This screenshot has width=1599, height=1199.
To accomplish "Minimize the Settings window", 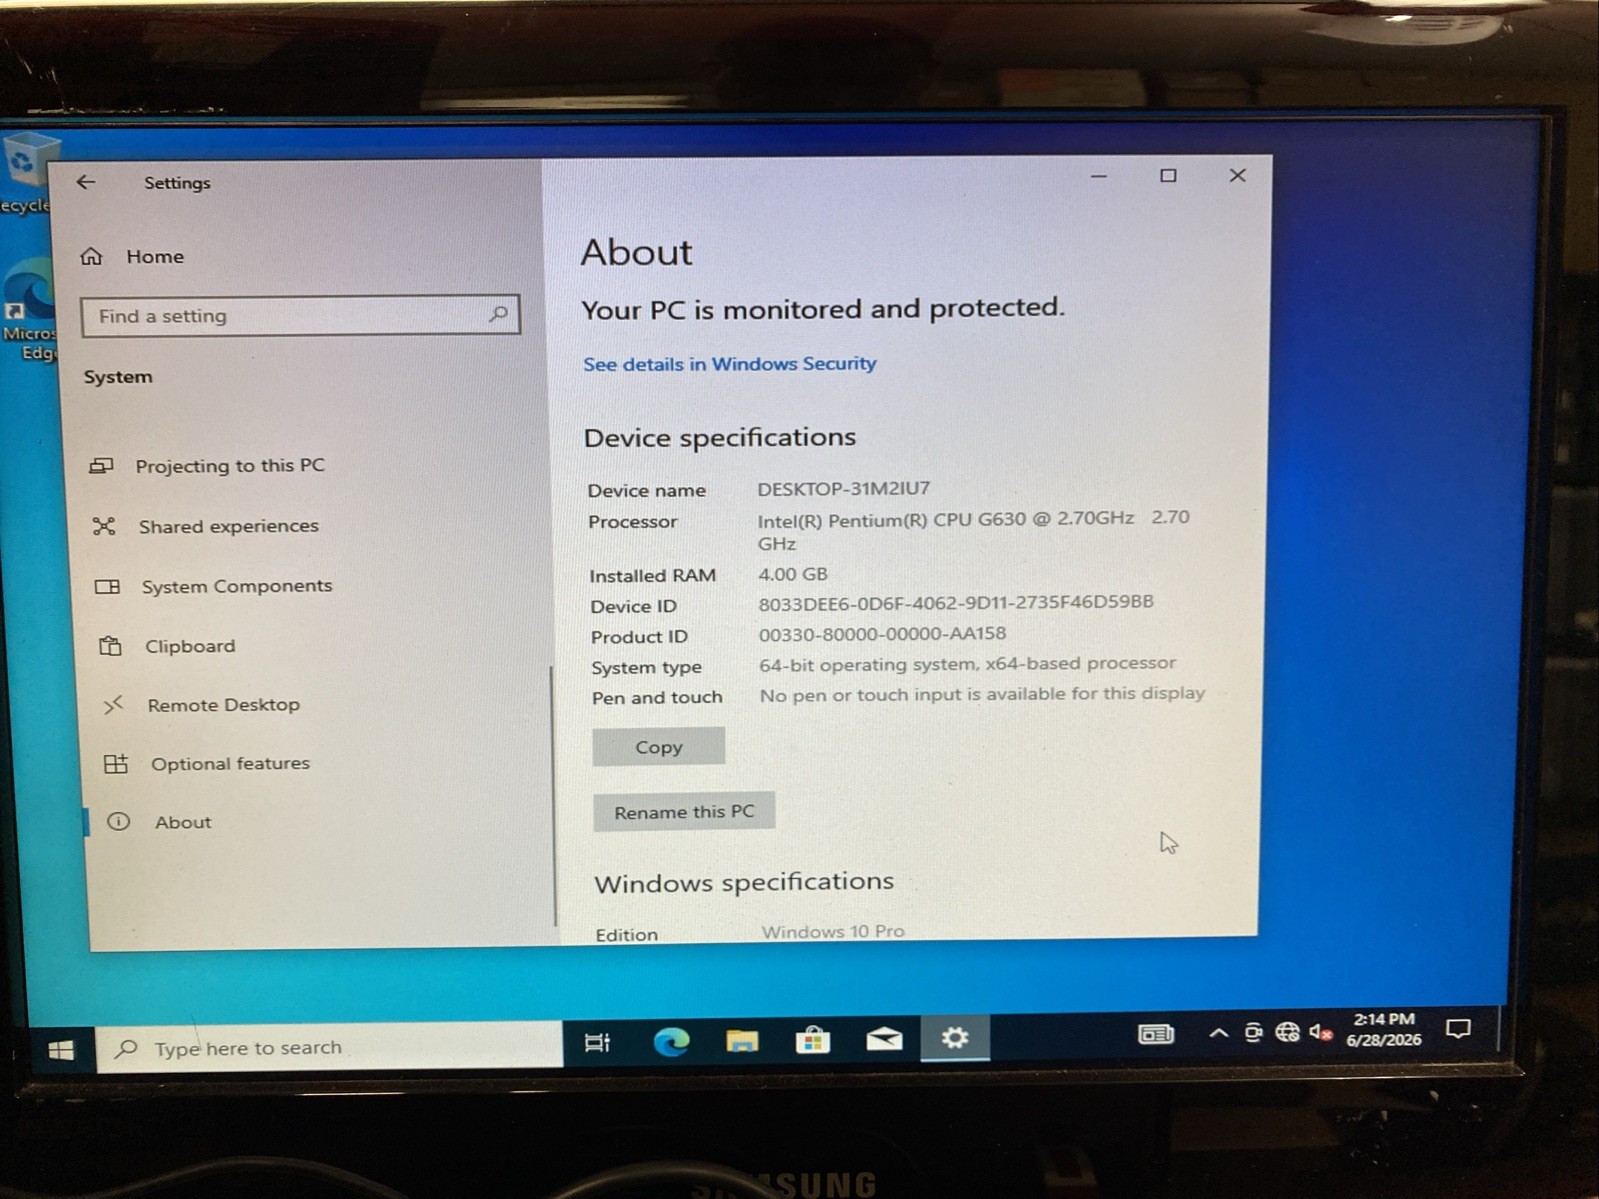I will (1099, 176).
